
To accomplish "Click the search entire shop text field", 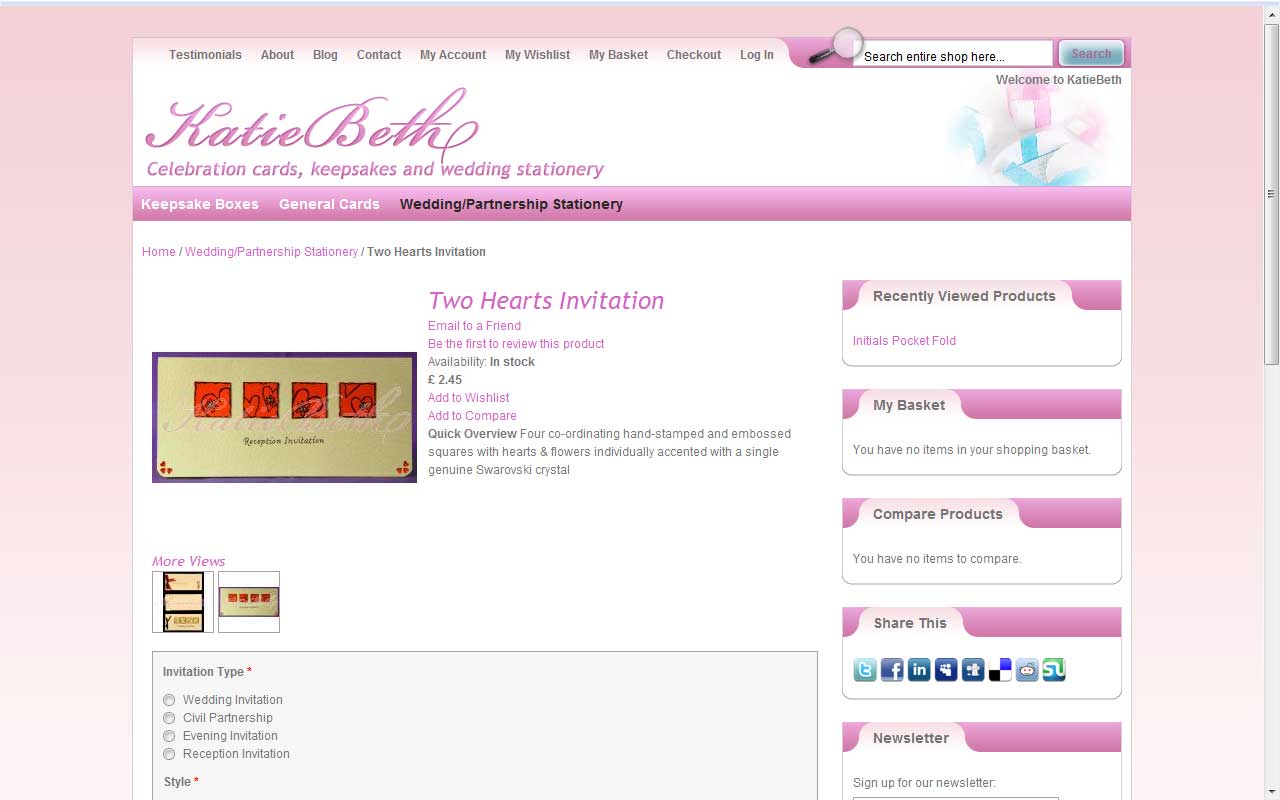I will coord(954,56).
